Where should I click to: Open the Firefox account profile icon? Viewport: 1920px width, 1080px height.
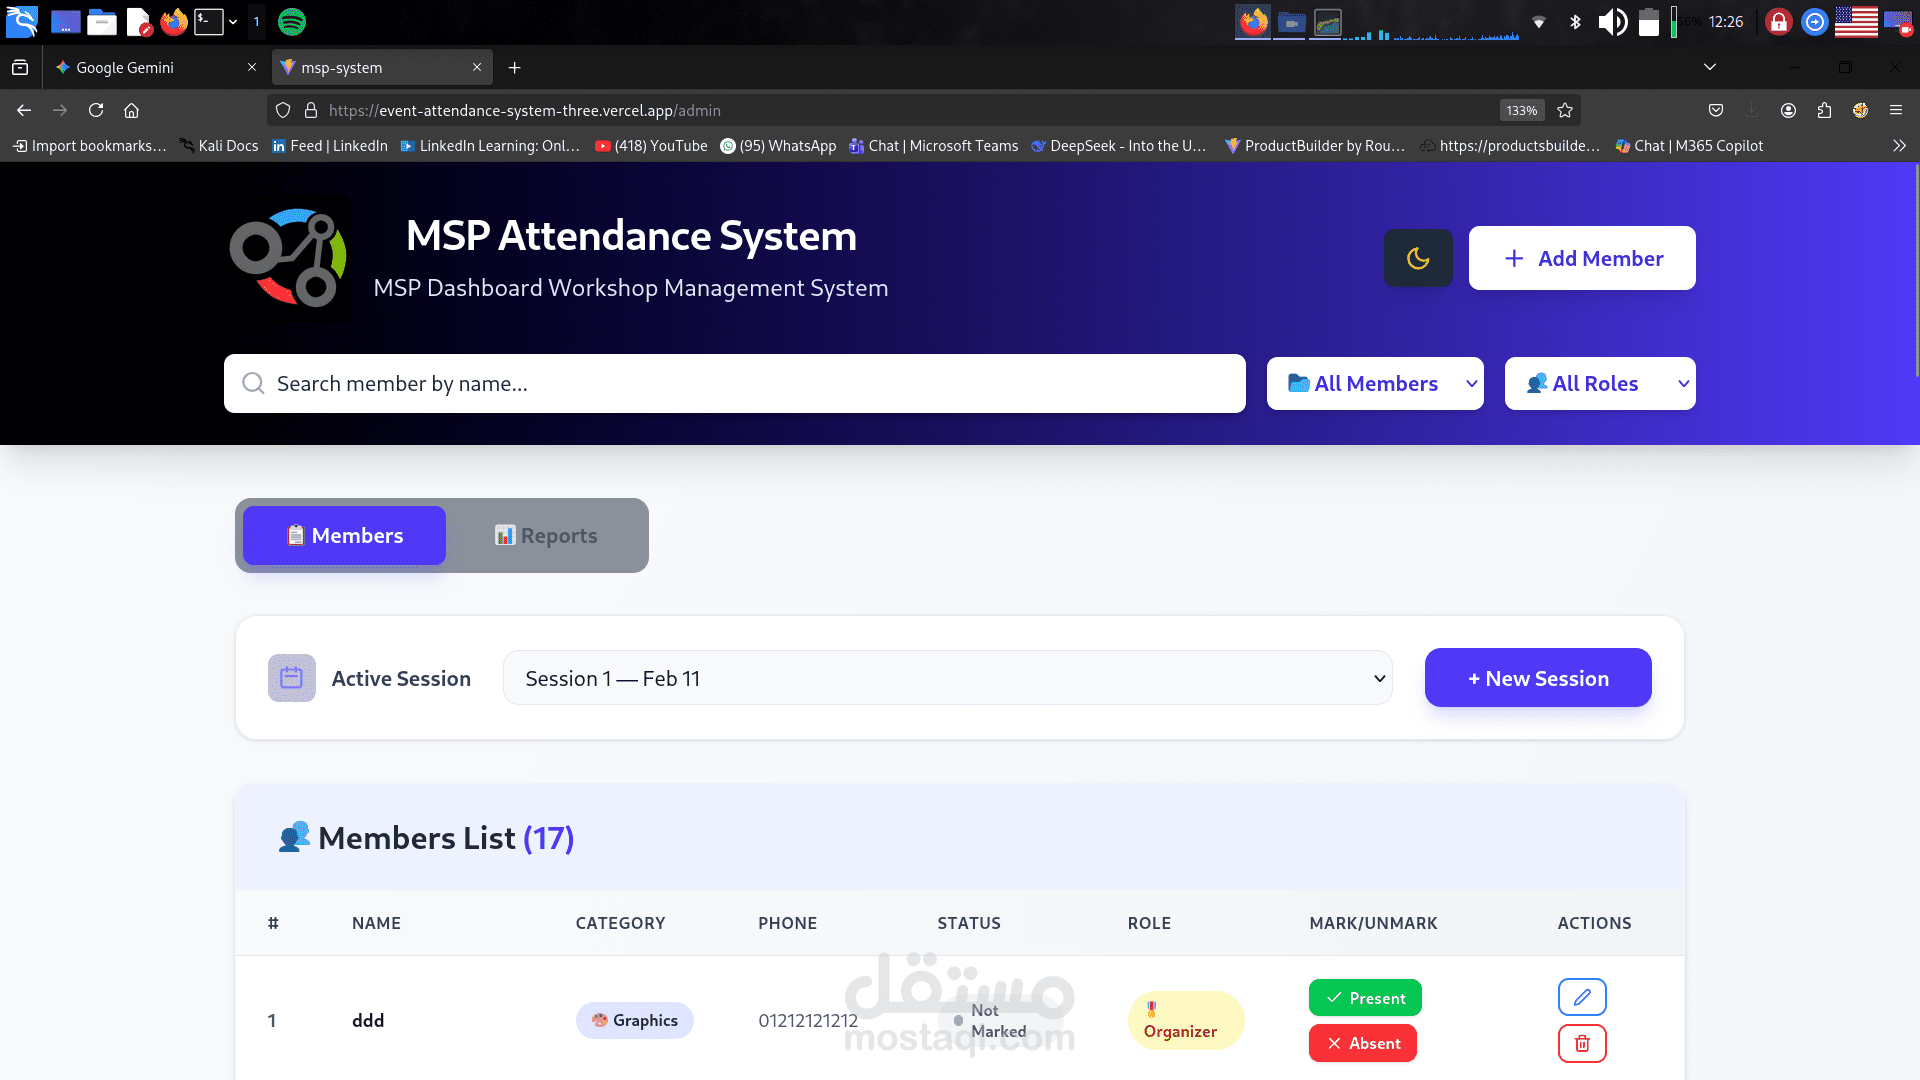[1789, 110]
